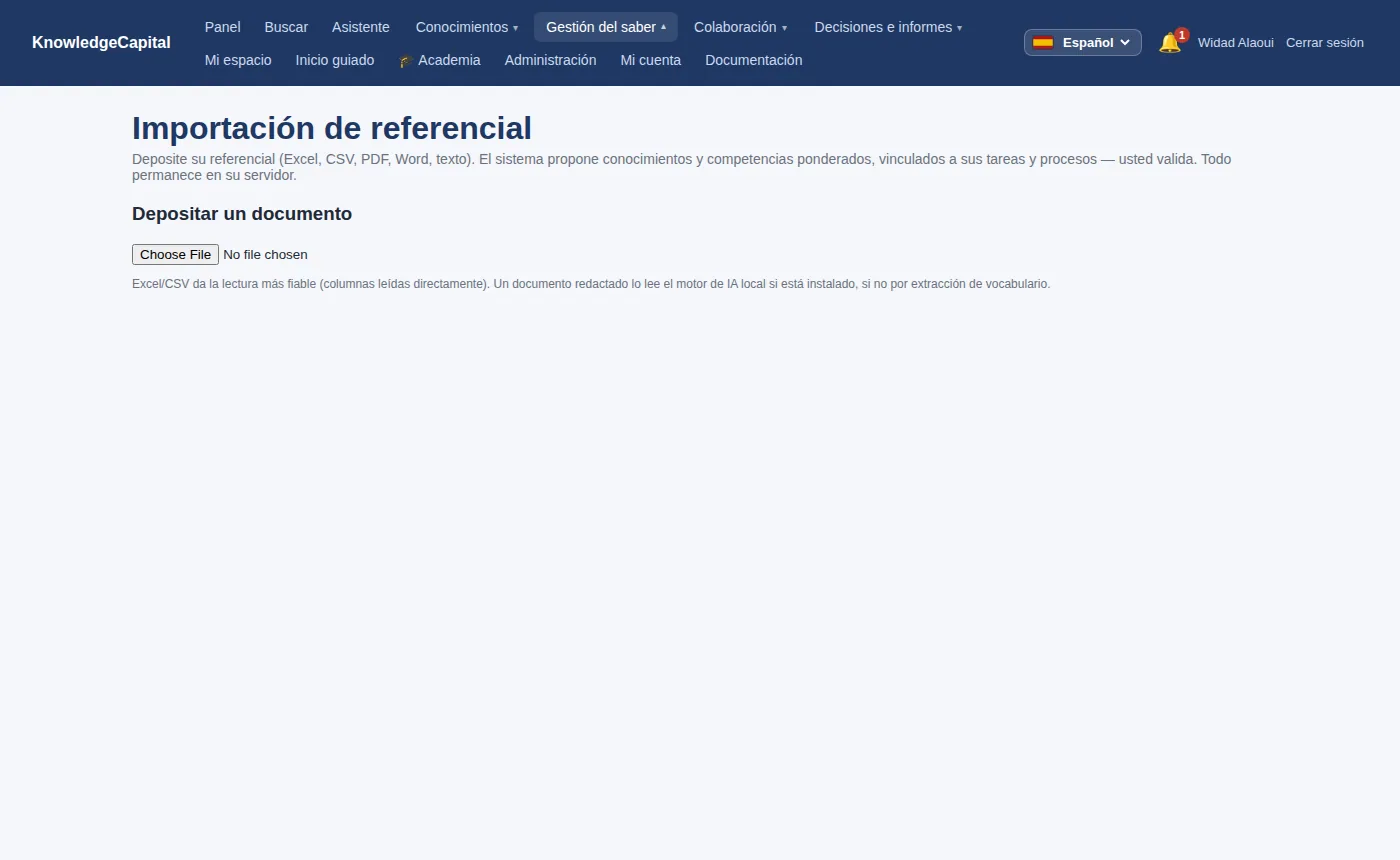Open the notifications bell icon

tap(1169, 43)
